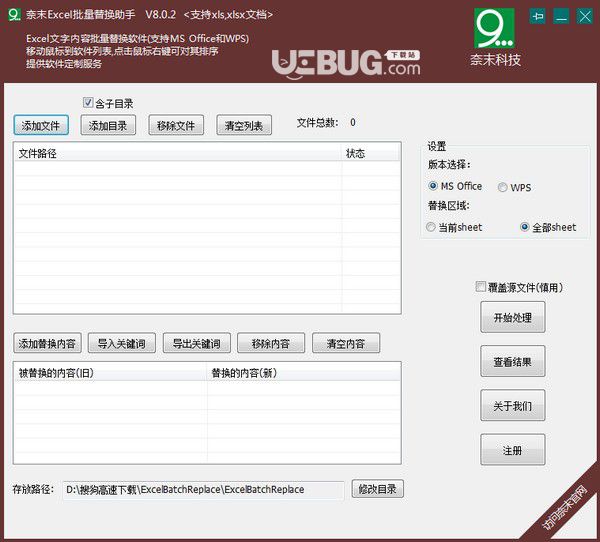This screenshot has width=600, height=542.
Task: Click 导入关键词 button
Action: [122, 343]
